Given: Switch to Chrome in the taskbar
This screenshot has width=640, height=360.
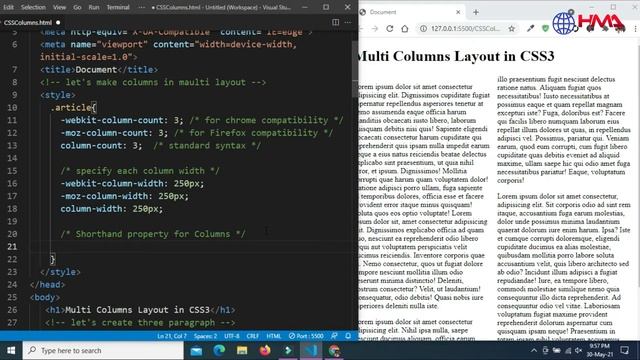Looking at the screenshot, I should click(x=334, y=351).
